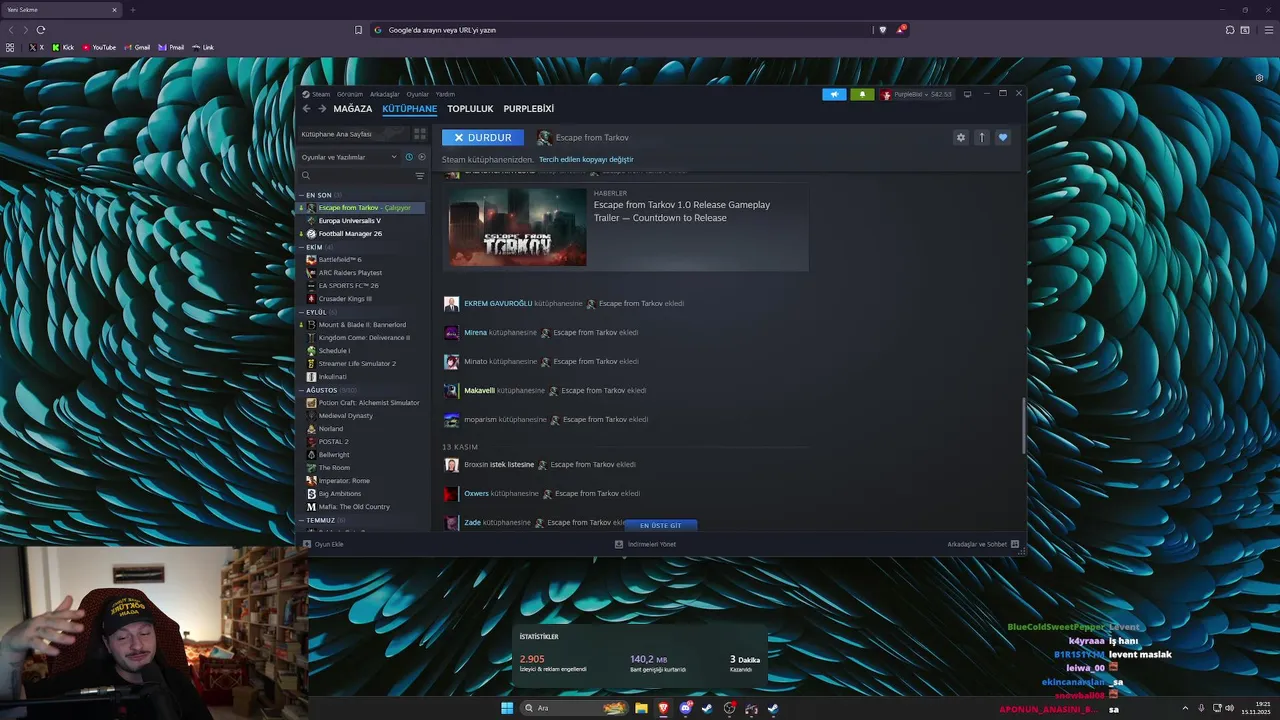Open the Oyunlar menu
The image size is (1280, 720).
[x=418, y=94]
